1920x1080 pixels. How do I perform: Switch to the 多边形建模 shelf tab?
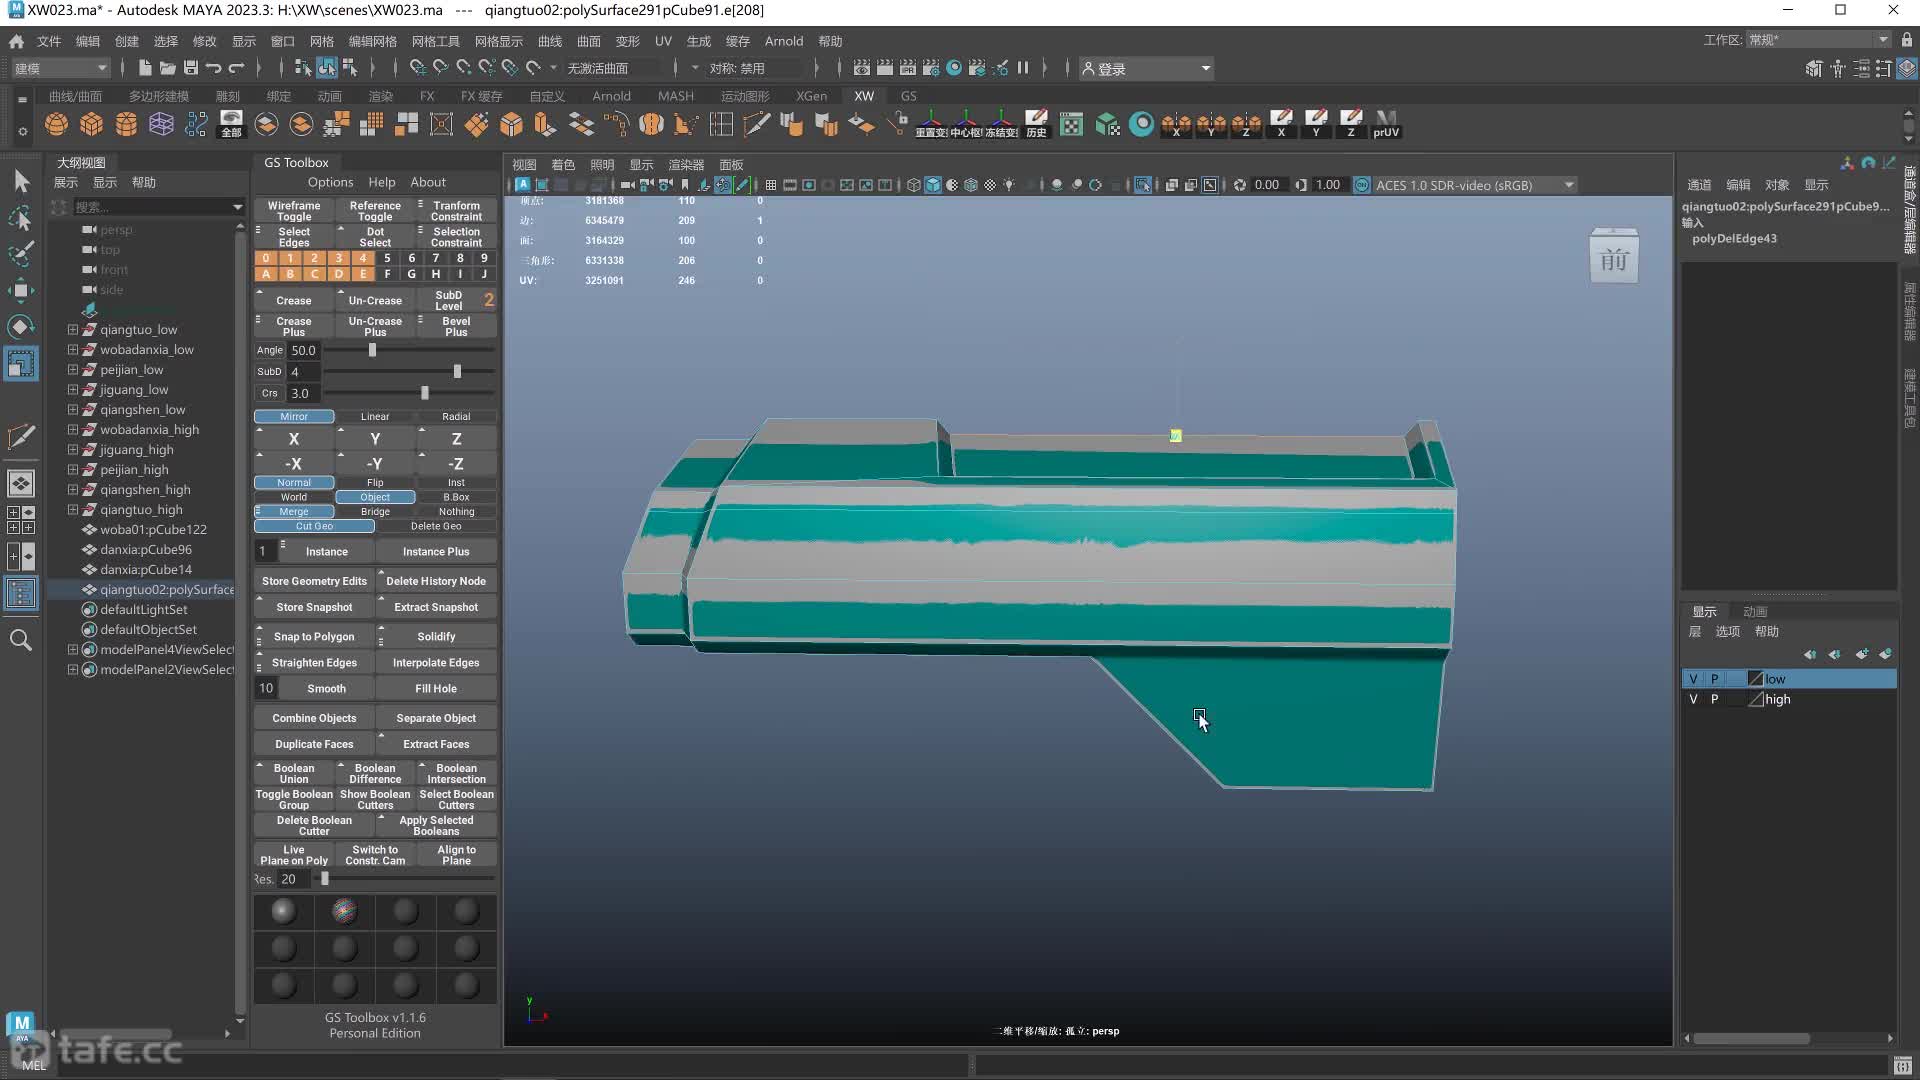click(x=159, y=96)
